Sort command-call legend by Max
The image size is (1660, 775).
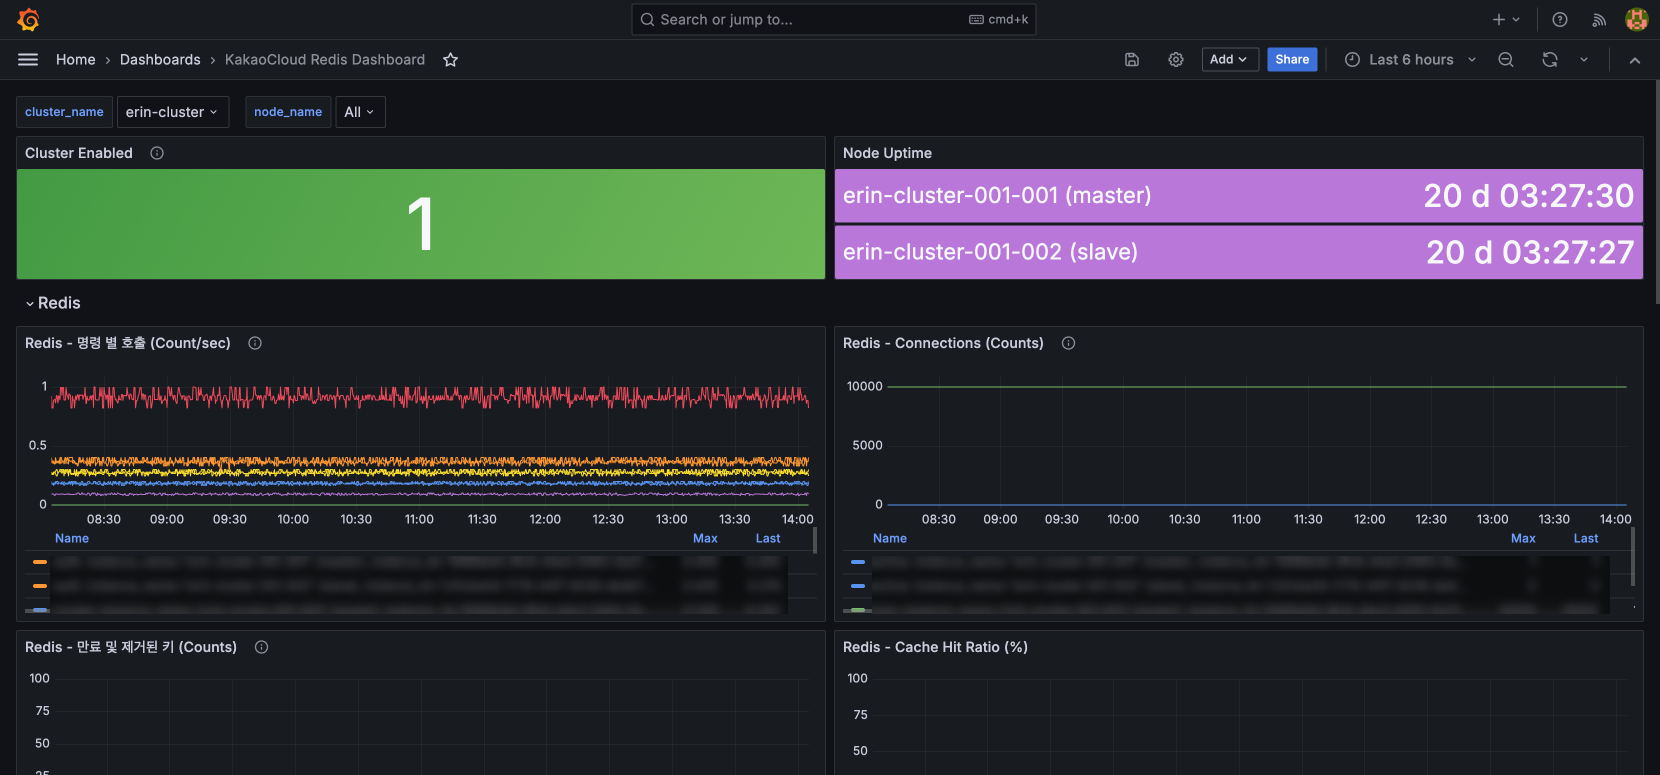pyautogui.click(x=705, y=538)
